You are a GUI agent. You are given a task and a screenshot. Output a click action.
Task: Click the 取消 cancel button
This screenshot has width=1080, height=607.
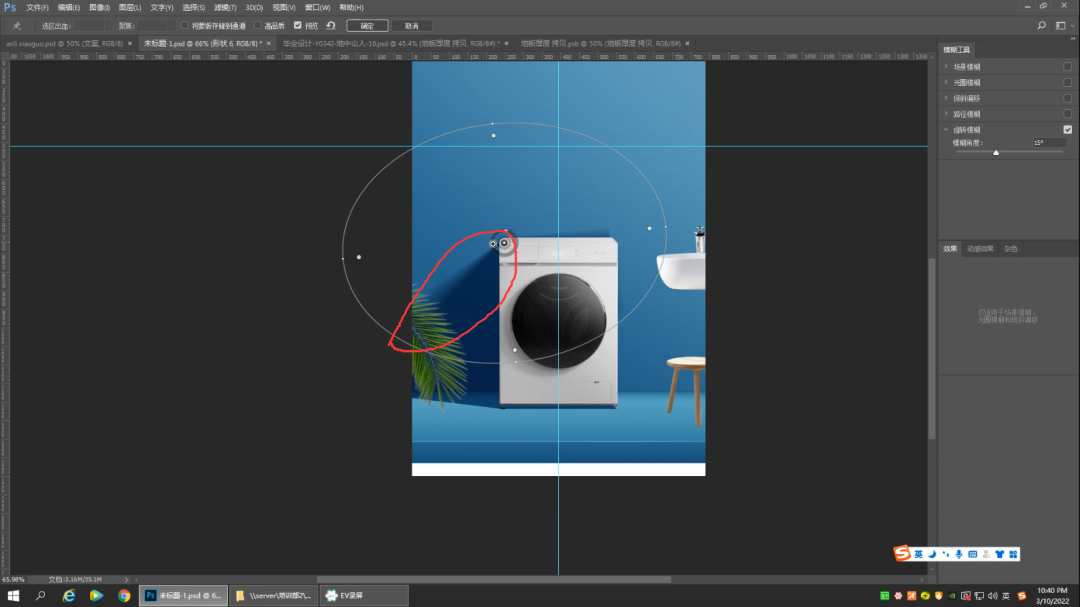(x=411, y=25)
